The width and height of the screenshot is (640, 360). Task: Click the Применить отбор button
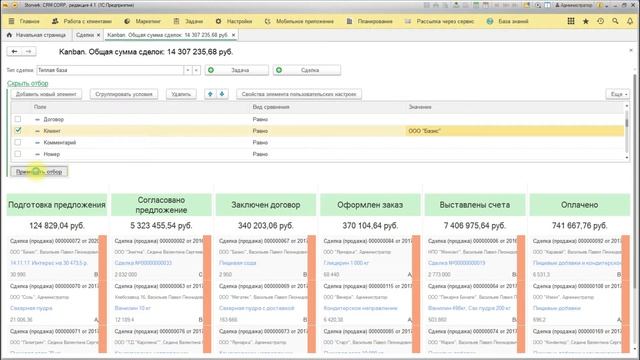[39, 172]
